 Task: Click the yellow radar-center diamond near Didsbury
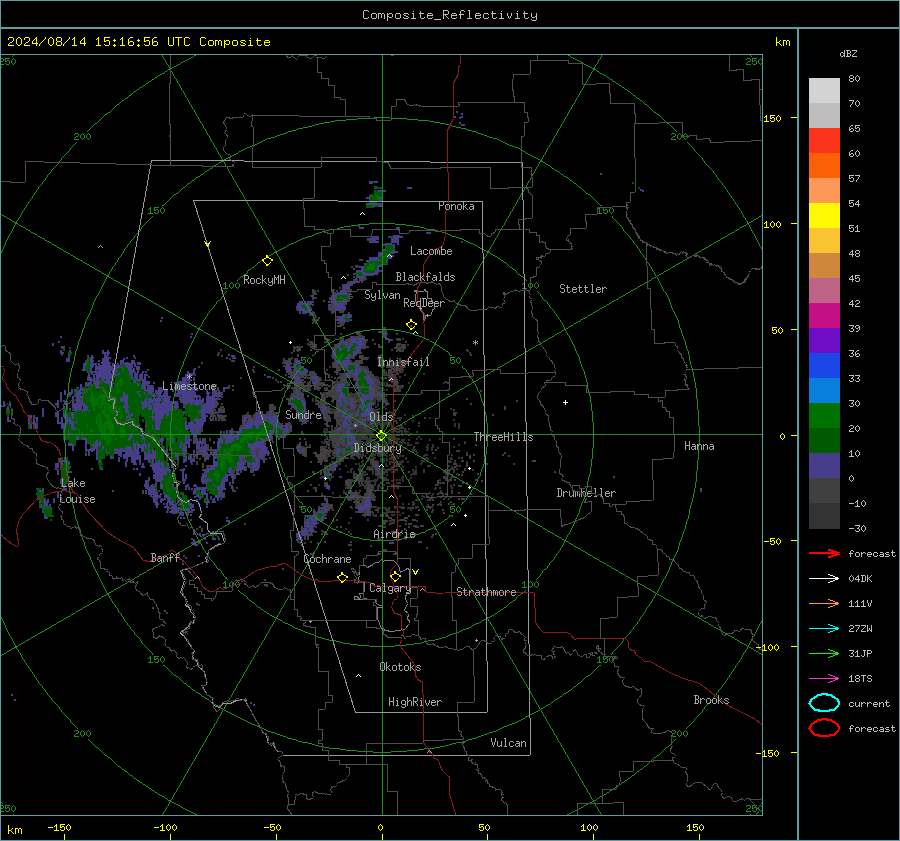pos(381,436)
